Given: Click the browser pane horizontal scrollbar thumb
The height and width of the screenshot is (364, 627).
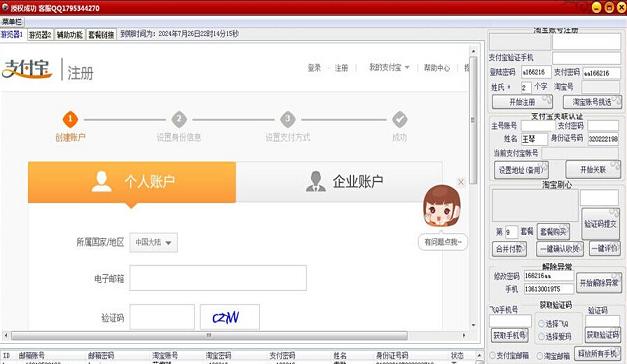Looking at the screenshot, I should [x=209, y=335].
